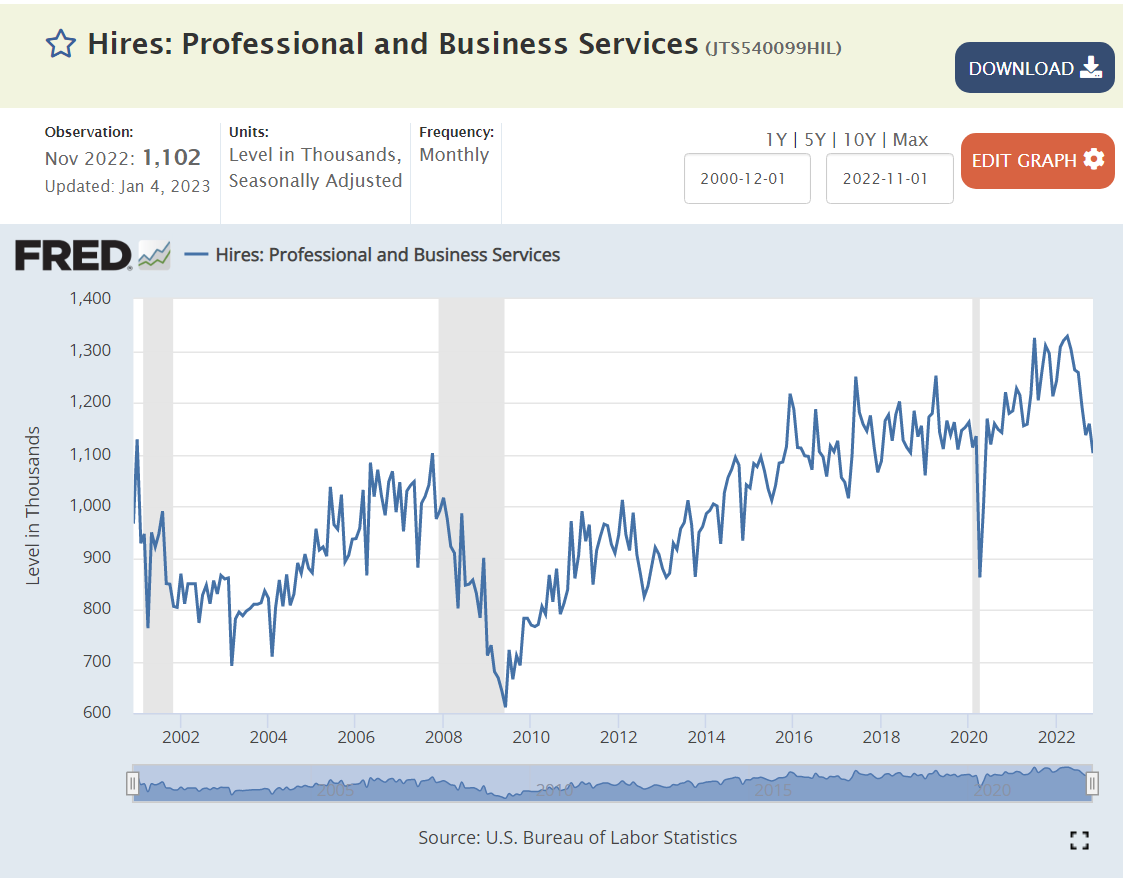The height and width of the screenshot is (878, 1123).
Task: Click the end date field 2022-11-01
Action: 889,179
